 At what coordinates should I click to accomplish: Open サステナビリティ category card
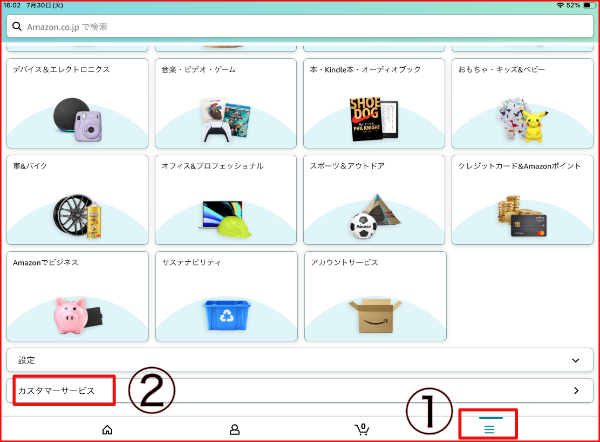point(226,296)
